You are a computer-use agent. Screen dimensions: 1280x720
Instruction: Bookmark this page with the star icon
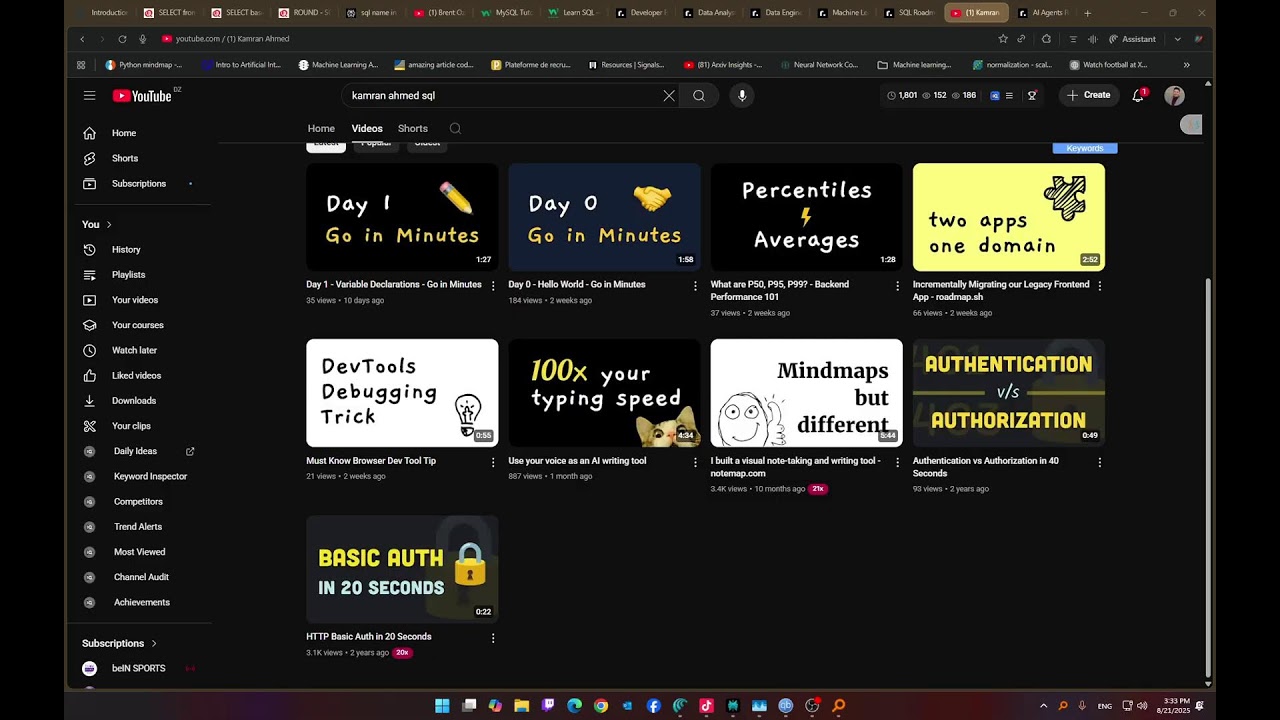(x=1003, y=39)
